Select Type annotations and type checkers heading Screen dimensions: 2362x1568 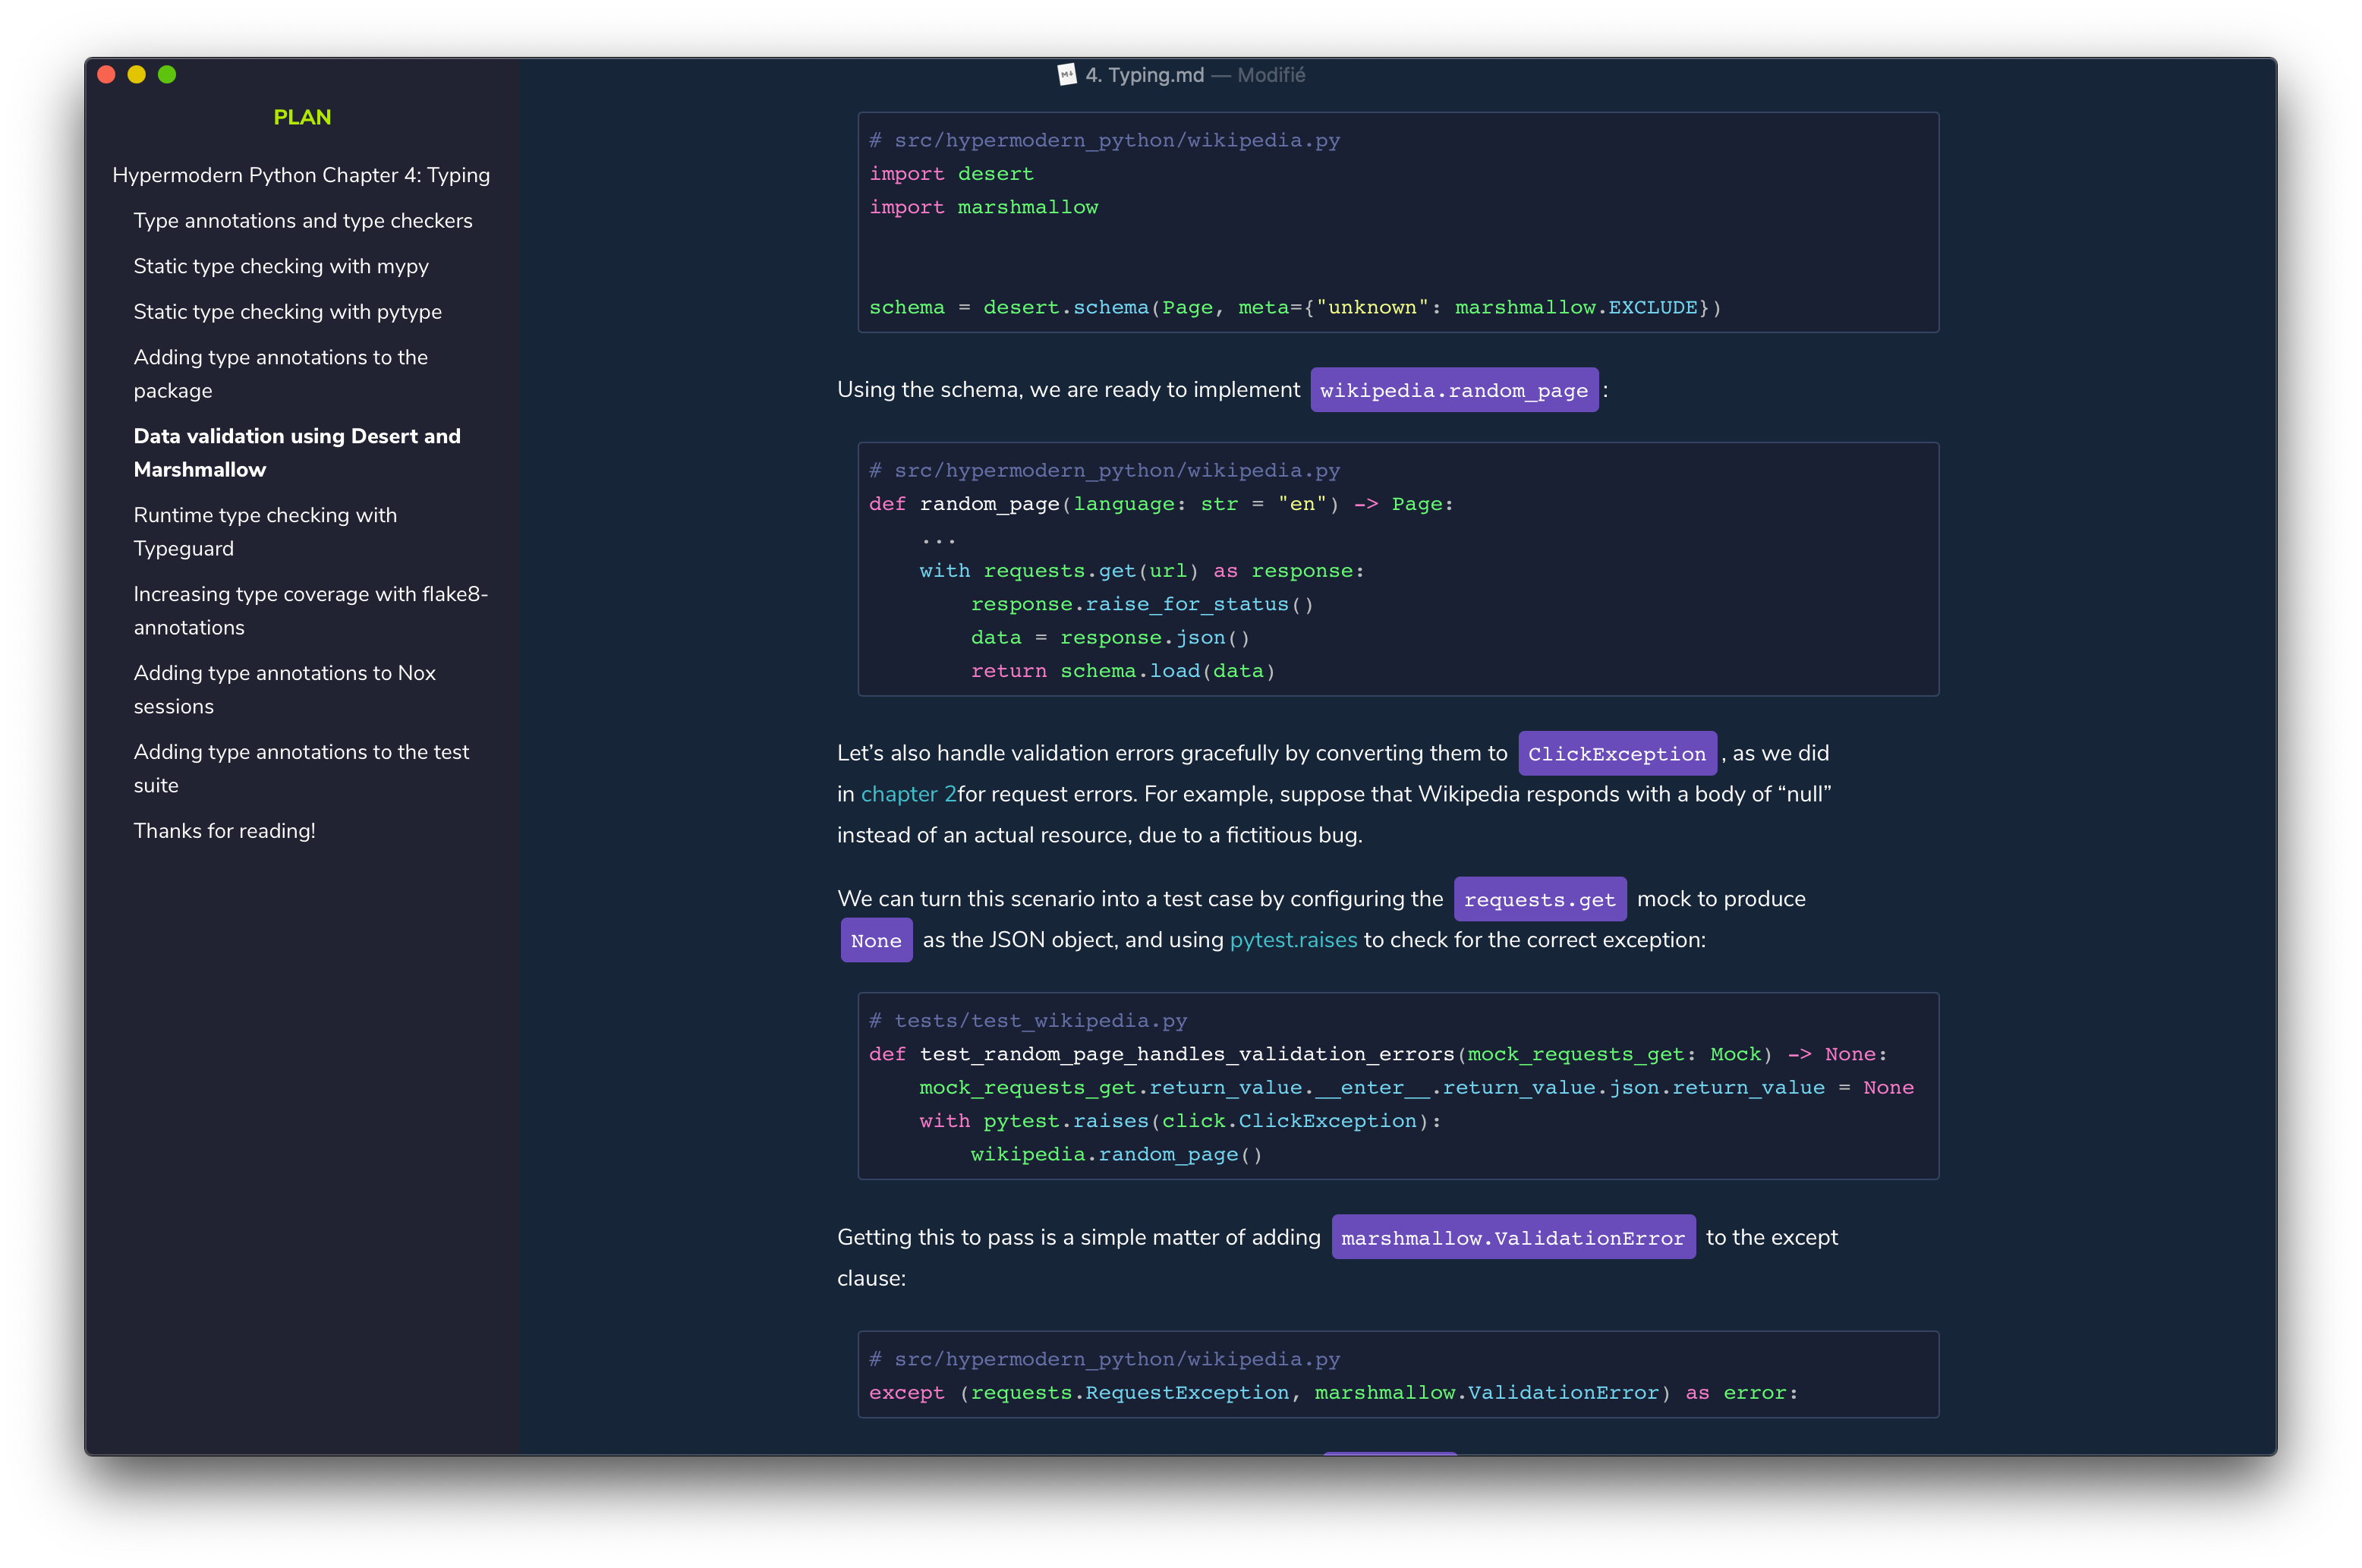pyautogui.click(x=303, y=221)
